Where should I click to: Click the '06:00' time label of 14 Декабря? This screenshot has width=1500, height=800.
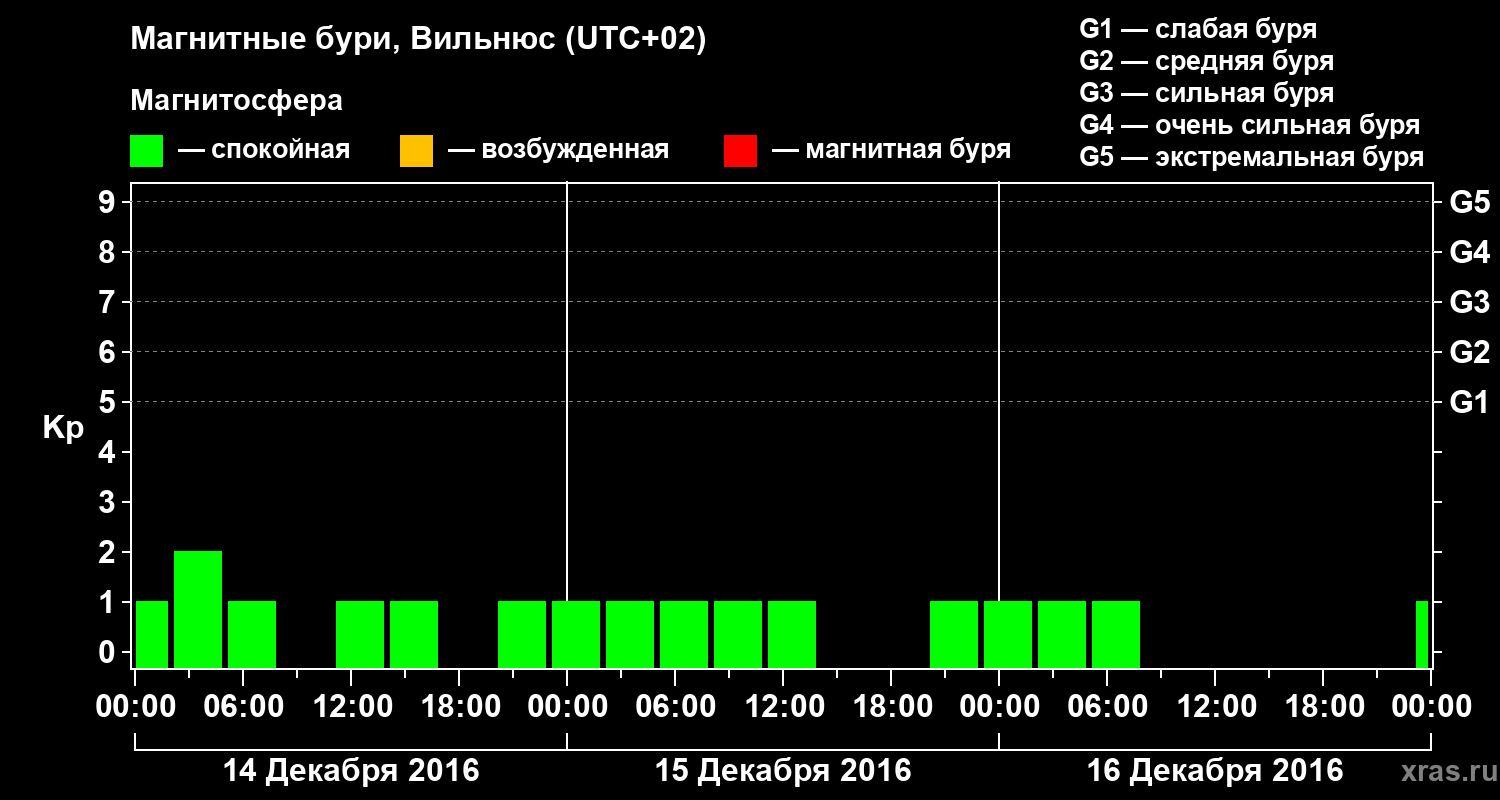[243, 706]
